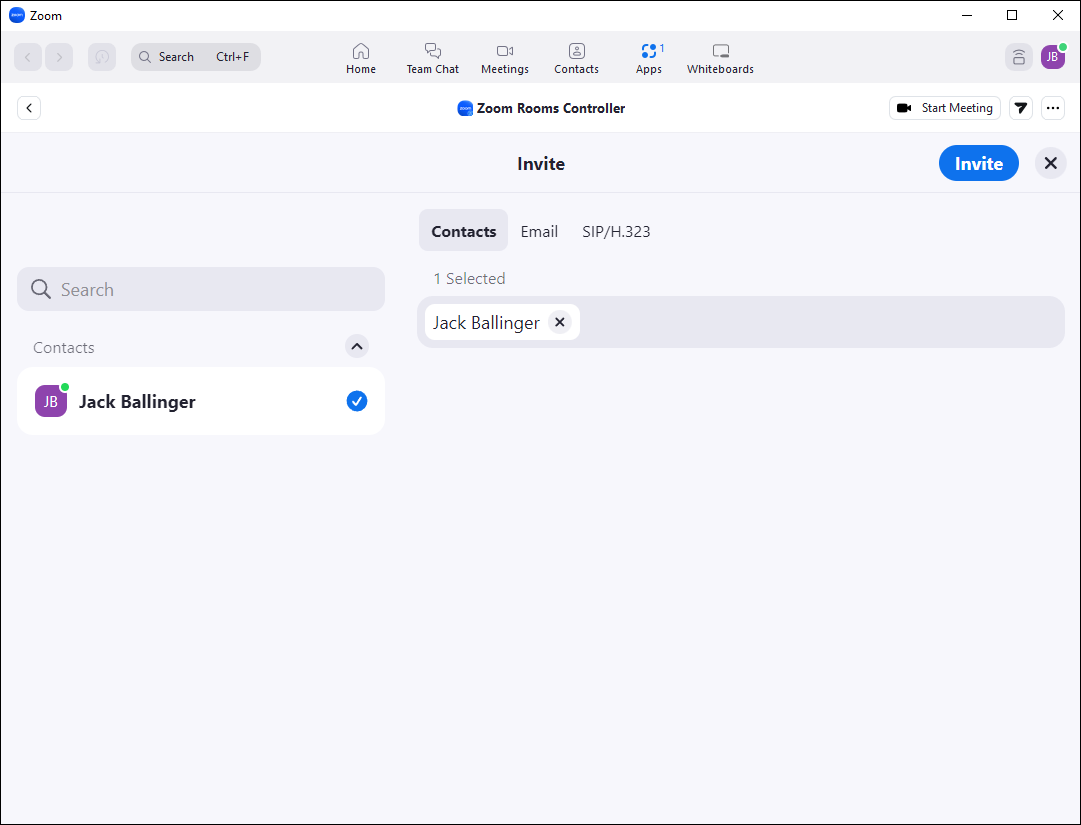The width and height of the screenshot is (1081, 825).
Task: Click the navigate forward arrow in toolbar
Action: point(59,57)
